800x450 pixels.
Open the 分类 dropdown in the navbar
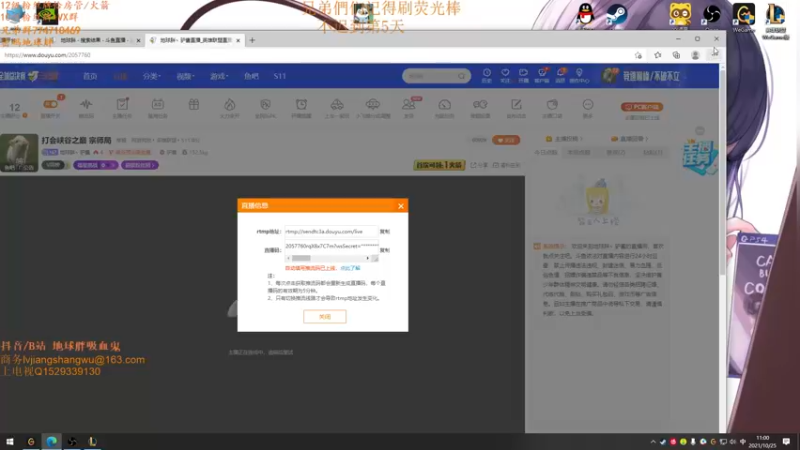[x=152, y=76]
